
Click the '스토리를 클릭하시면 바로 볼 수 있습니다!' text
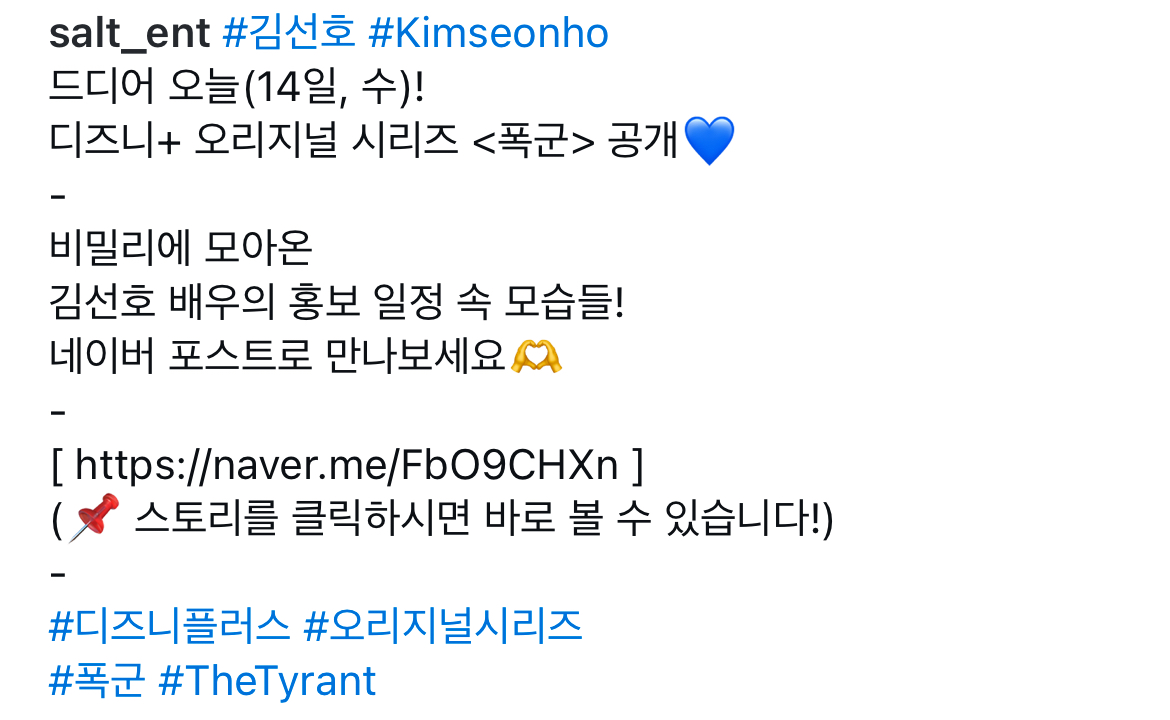pos(478,517)
